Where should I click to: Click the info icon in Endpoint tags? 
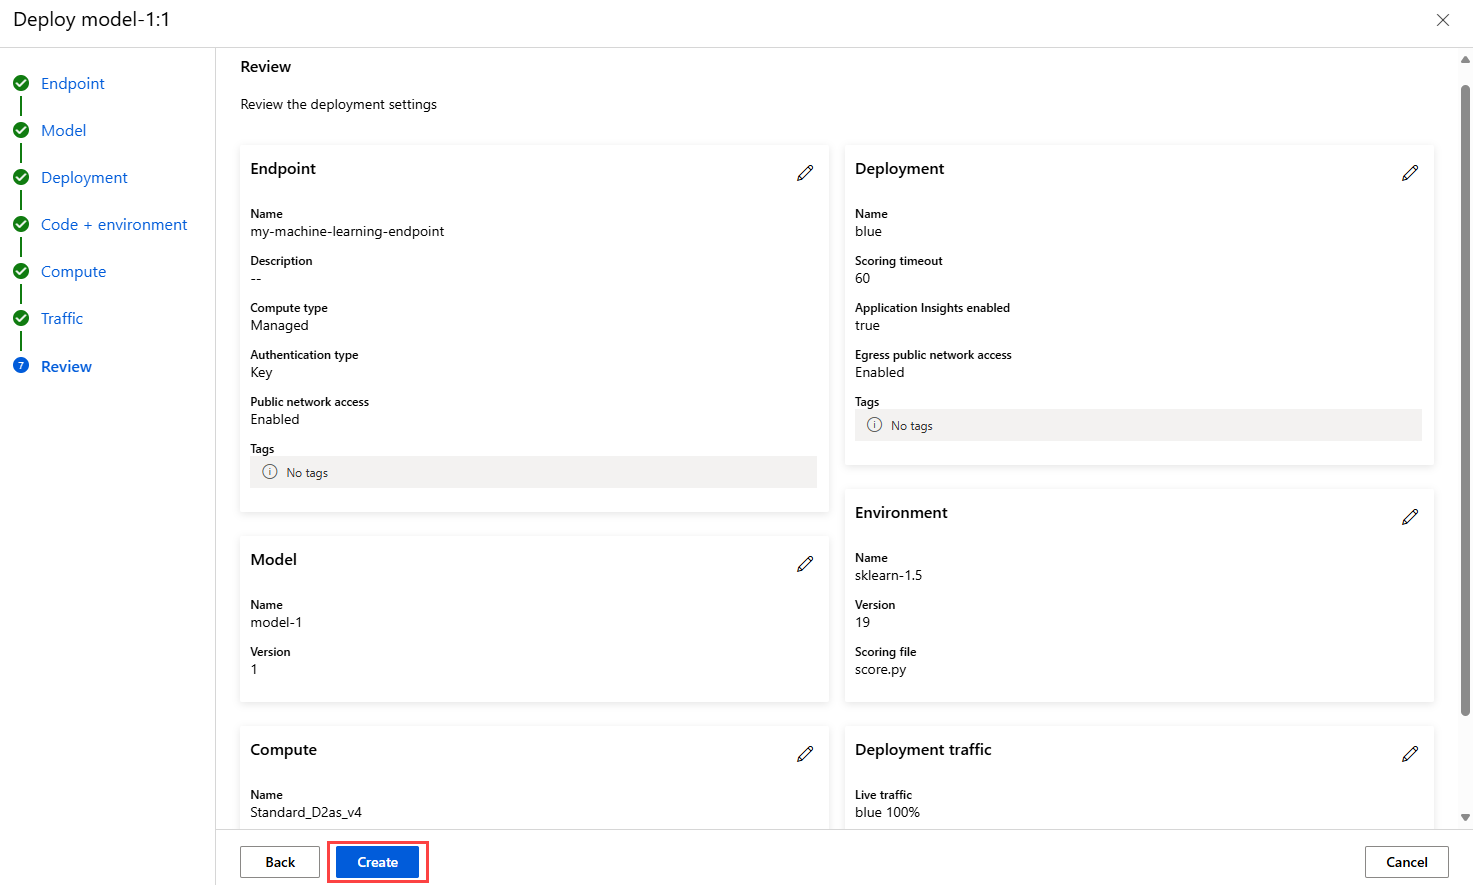(270, 472)
